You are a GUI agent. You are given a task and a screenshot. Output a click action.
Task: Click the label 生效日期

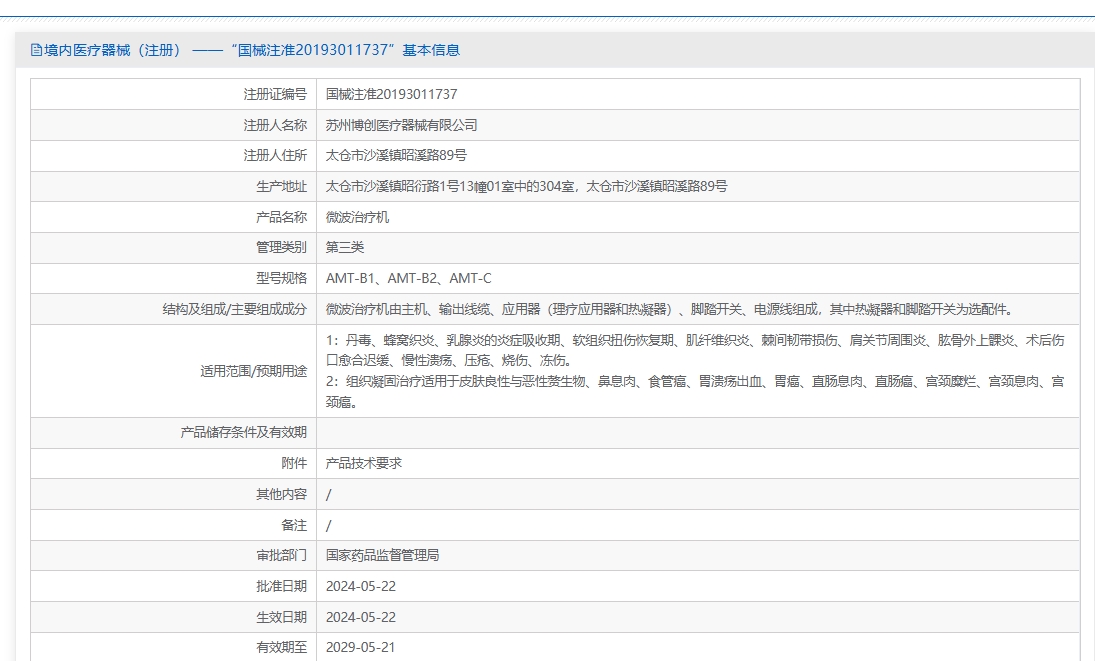pyautogui.click(x=281, y=617)
